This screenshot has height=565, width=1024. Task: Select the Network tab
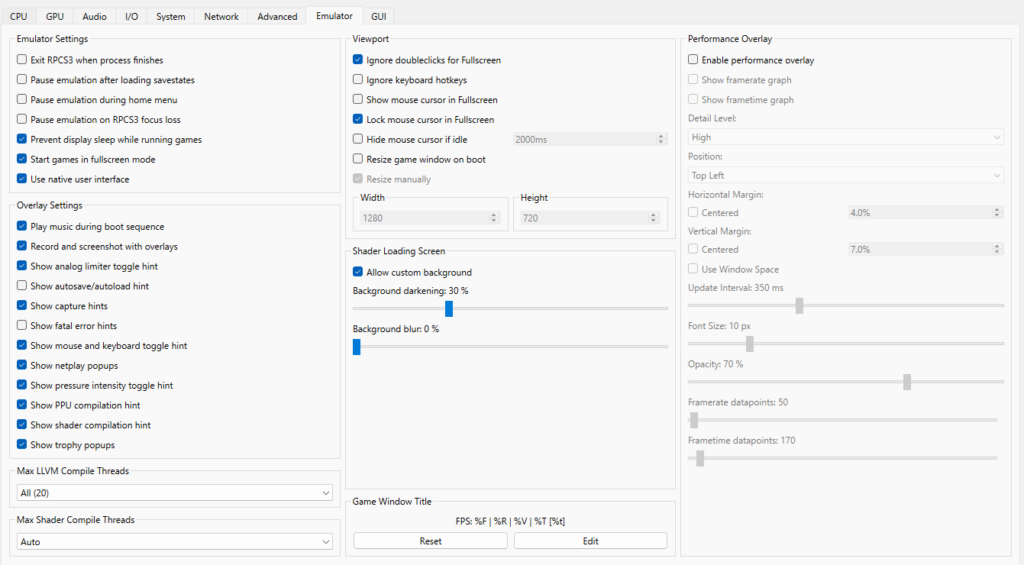(221, 16)
